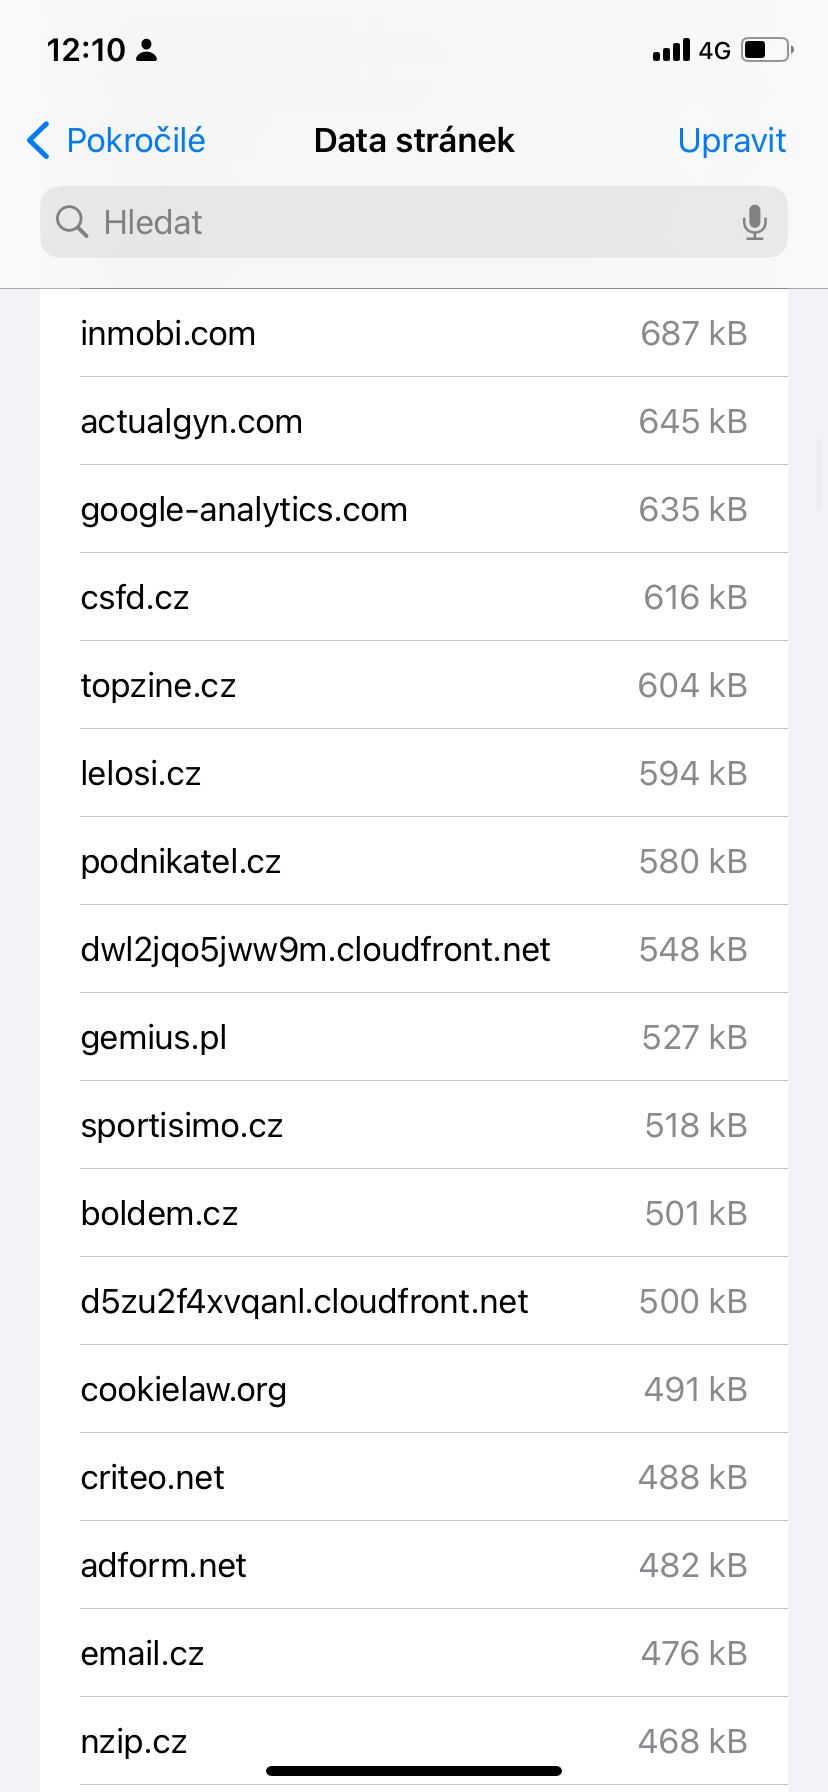This screenshot has height=1792, width=828.
Task: Tap the search magnifier icon
Action: pyautogui.click(x=72, y=222)
